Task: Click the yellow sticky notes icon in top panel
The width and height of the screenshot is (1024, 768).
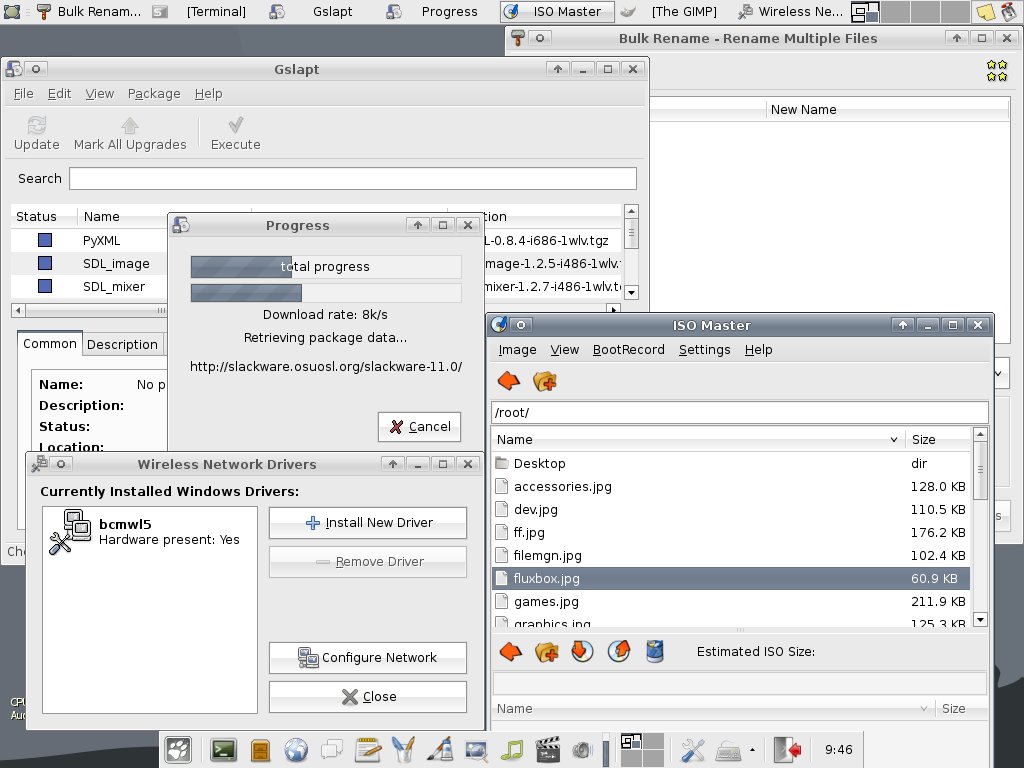Action: [985, 11]
